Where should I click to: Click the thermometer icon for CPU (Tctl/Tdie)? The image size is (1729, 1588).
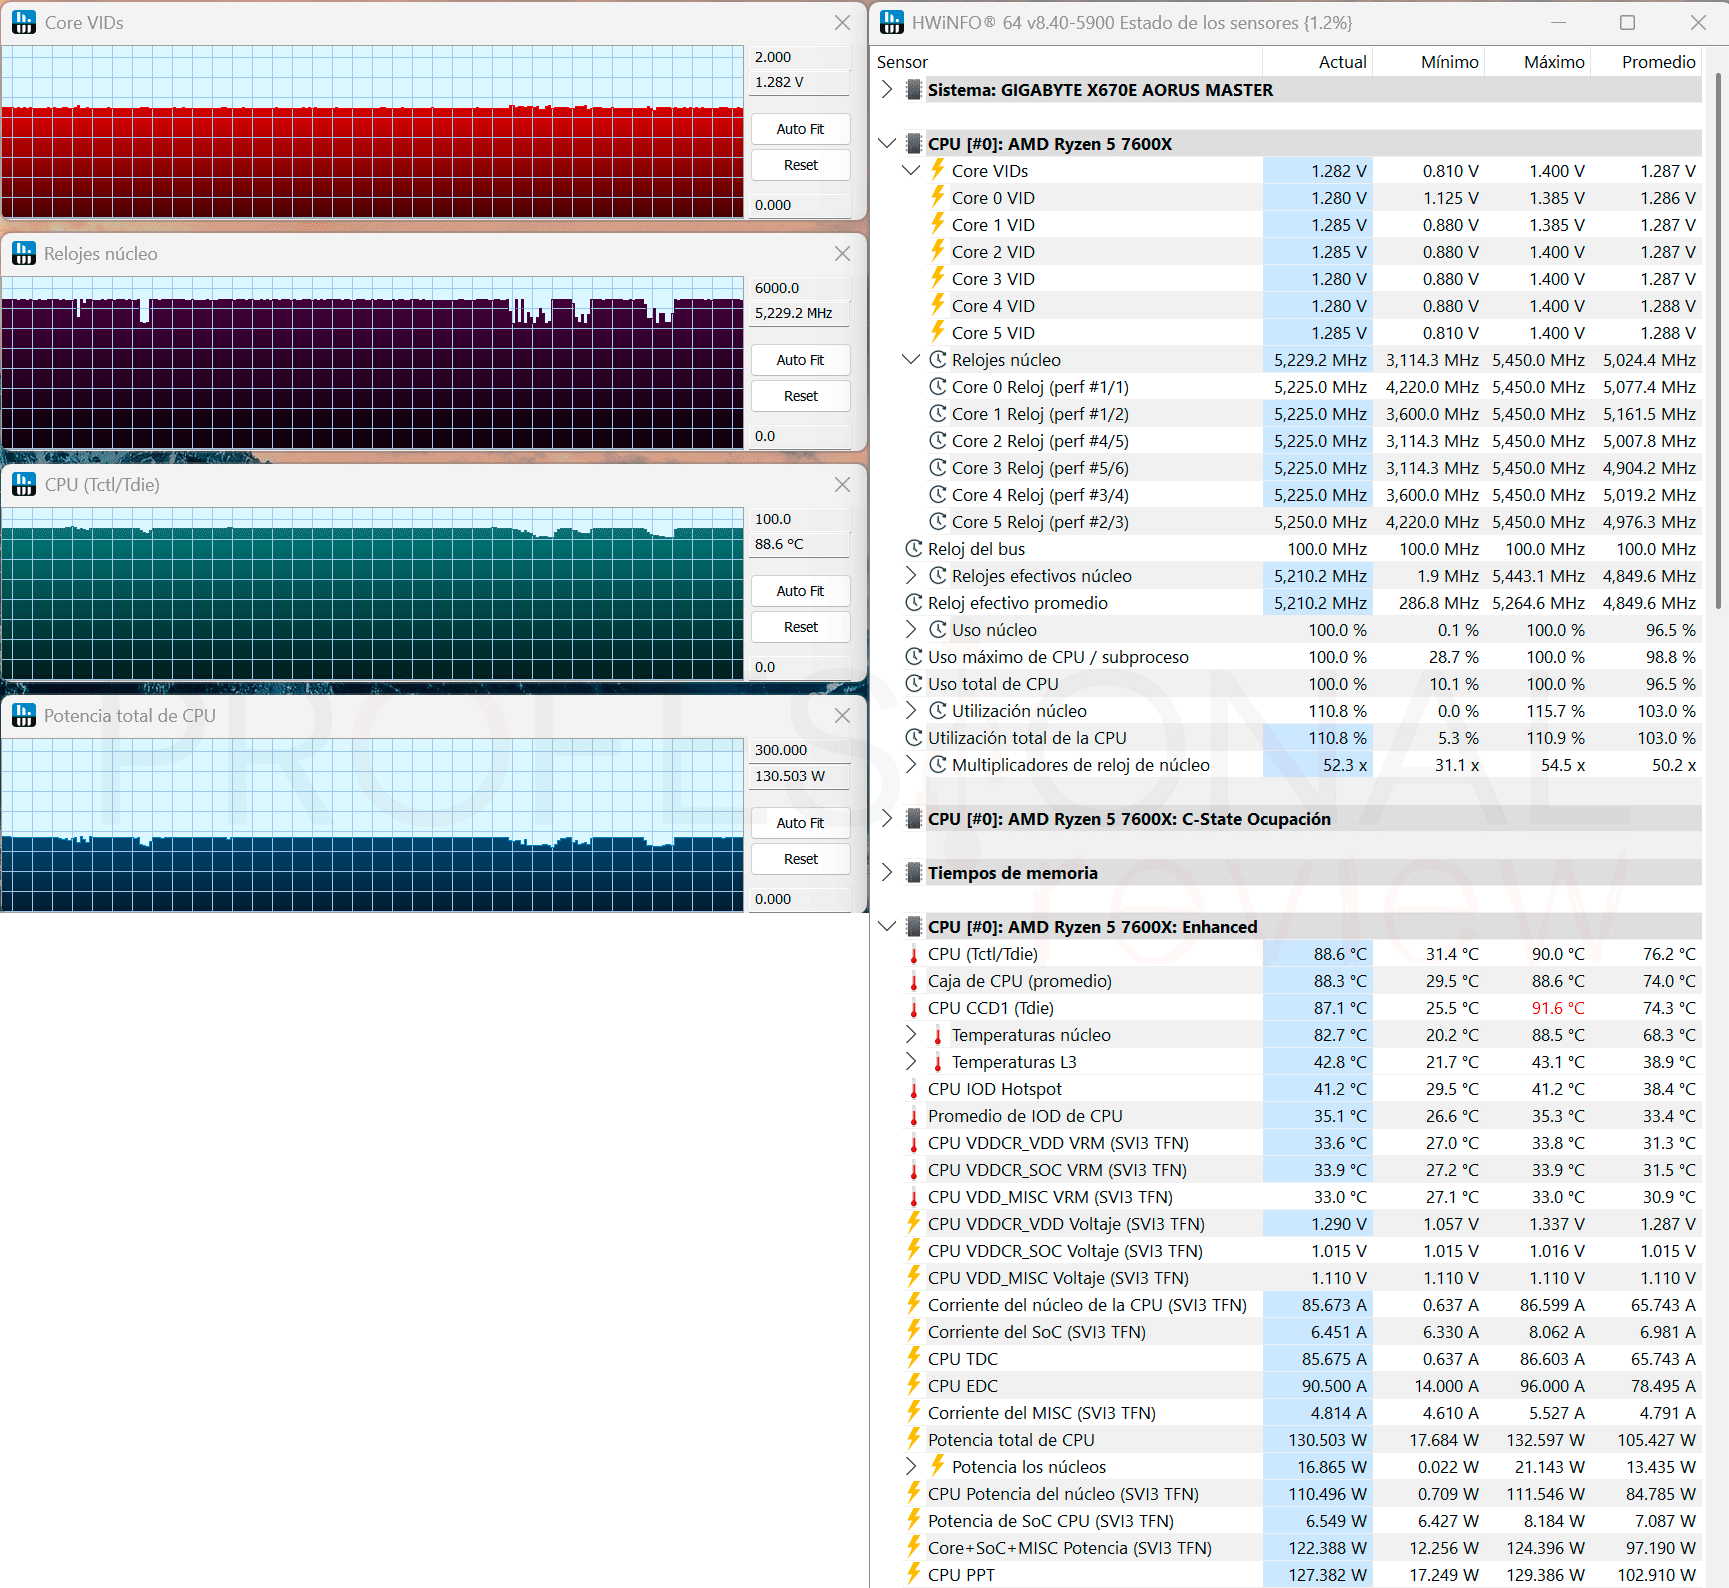[914, 954]
